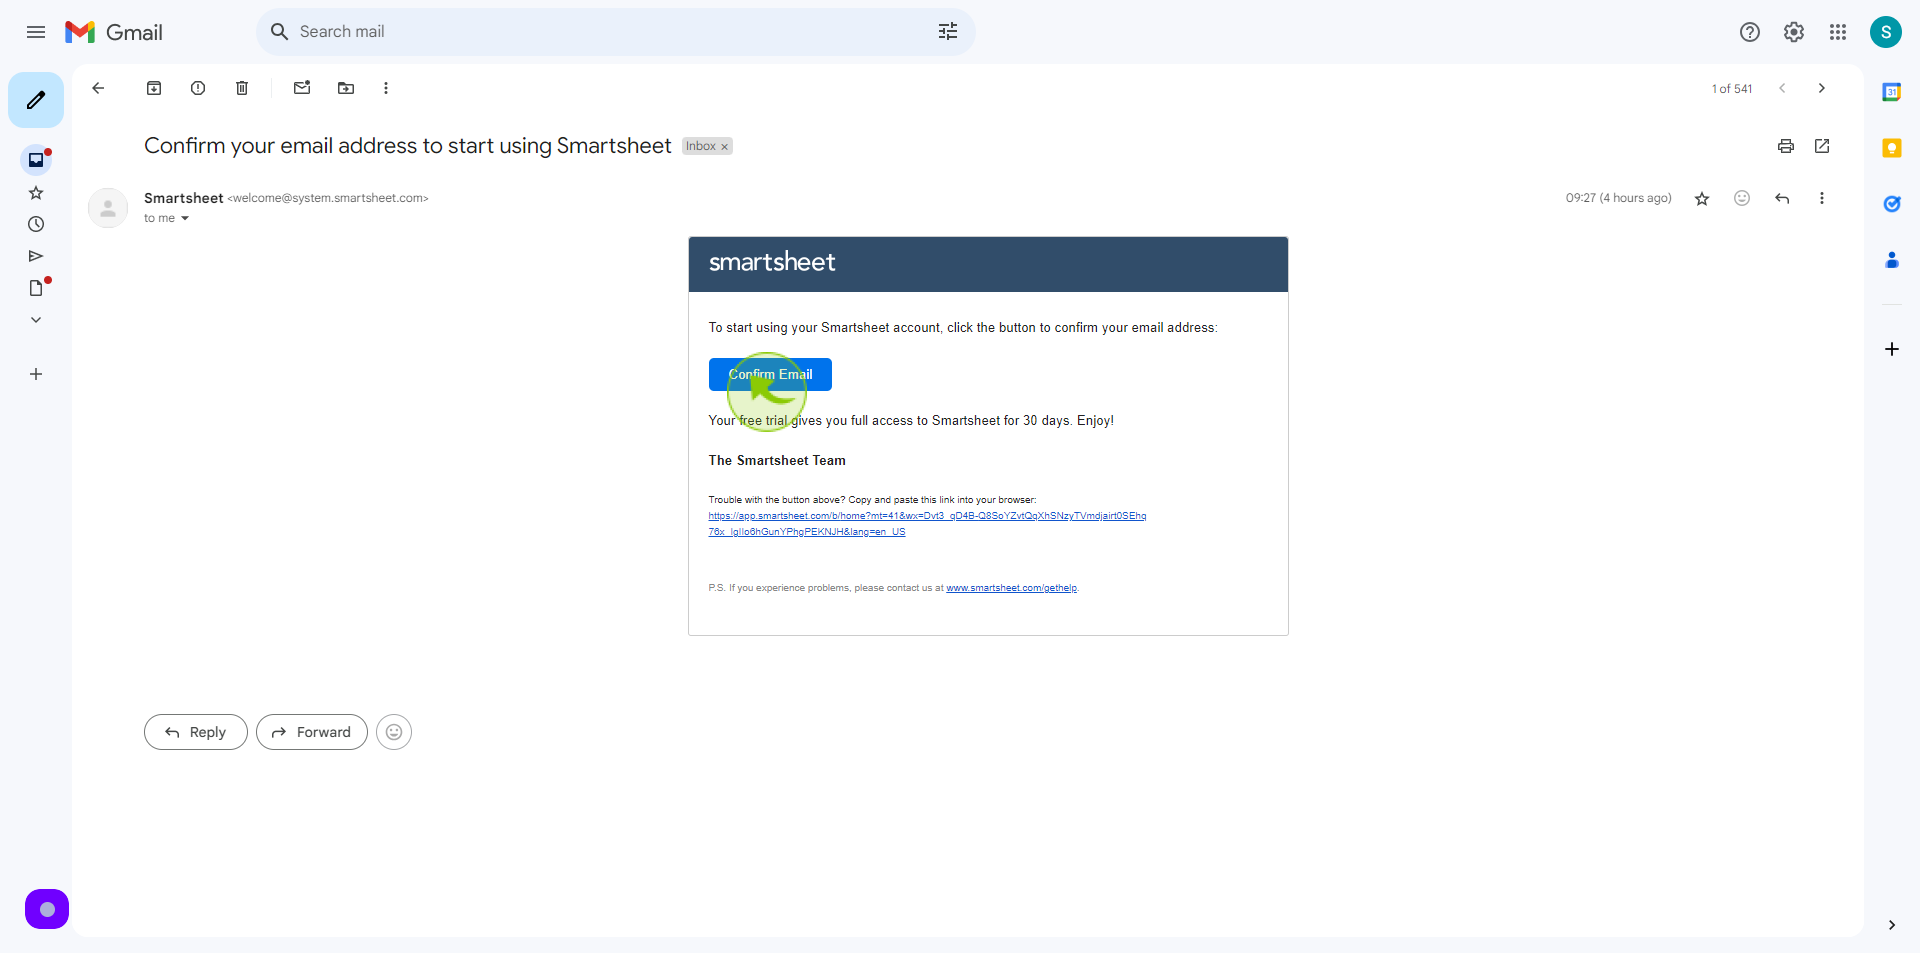This screenshot has width=1920, height=953.
Task: Click the search magnifier icon
Action: [x=280, y=32]
